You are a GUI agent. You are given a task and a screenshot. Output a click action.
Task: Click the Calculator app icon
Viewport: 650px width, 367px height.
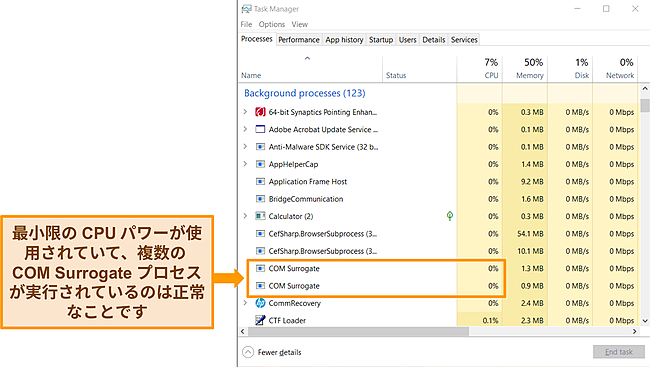[260, 216]
